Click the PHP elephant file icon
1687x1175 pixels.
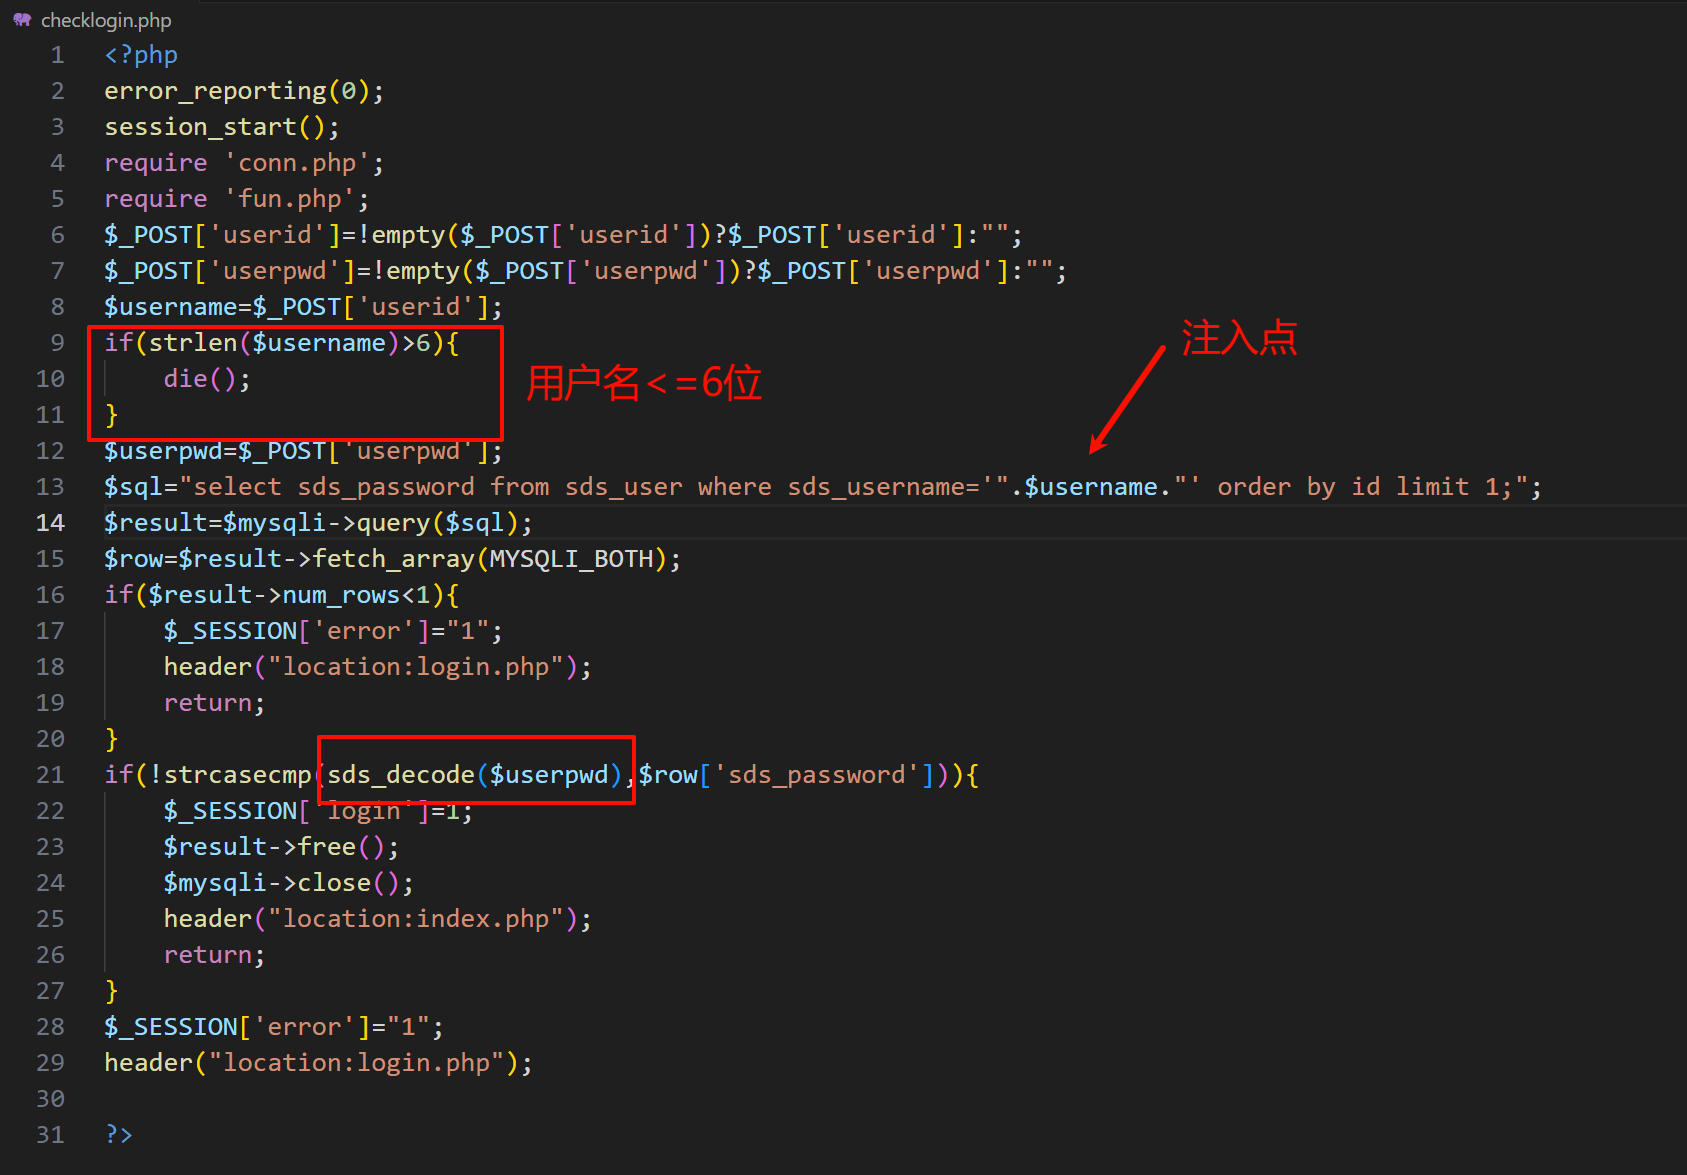22,20
